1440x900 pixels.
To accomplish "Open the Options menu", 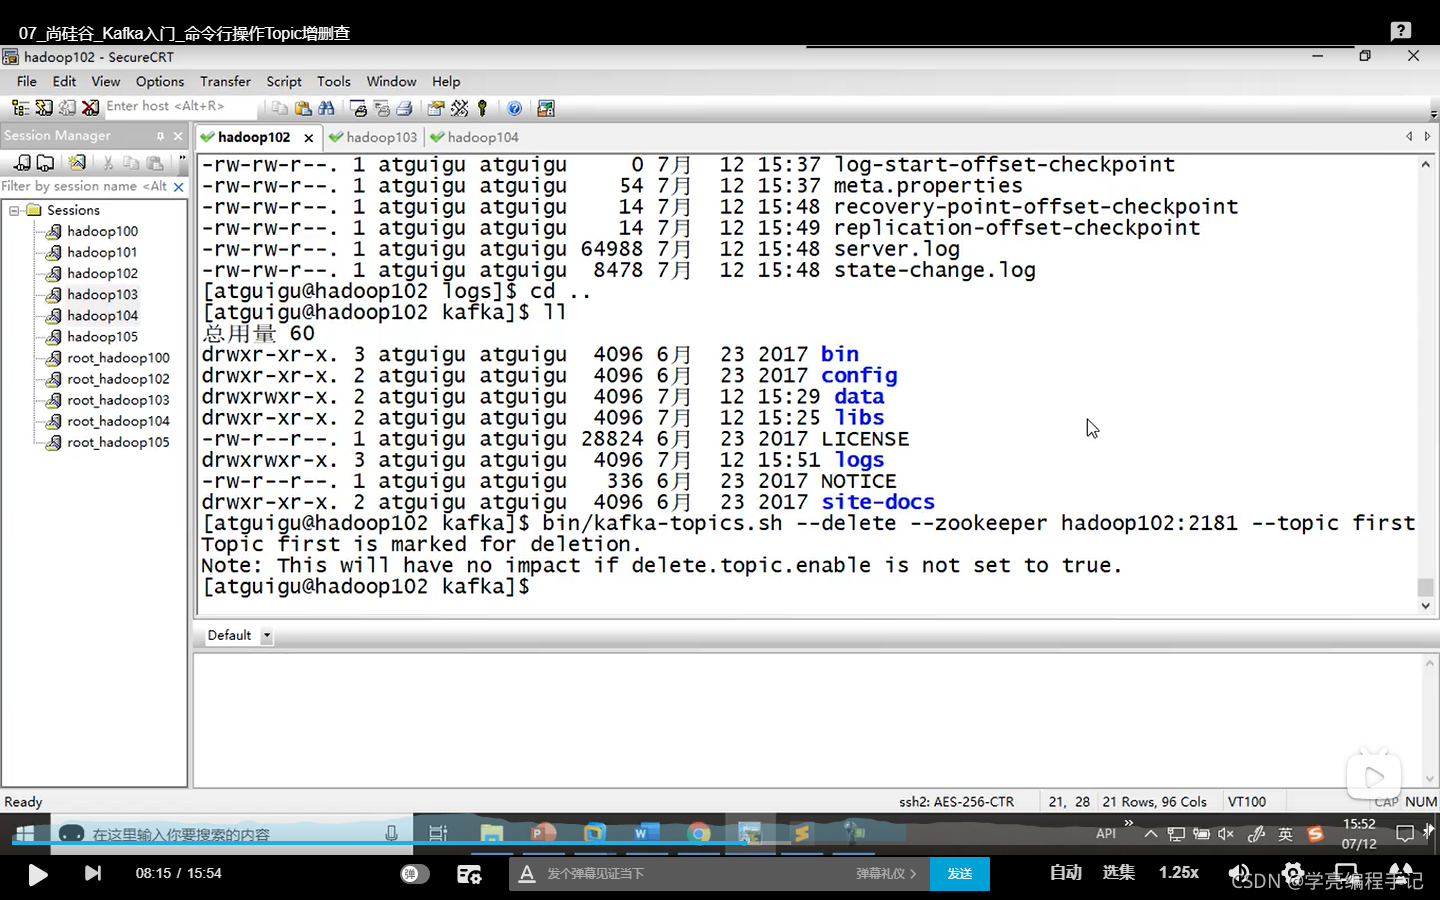I will point(160,82).
